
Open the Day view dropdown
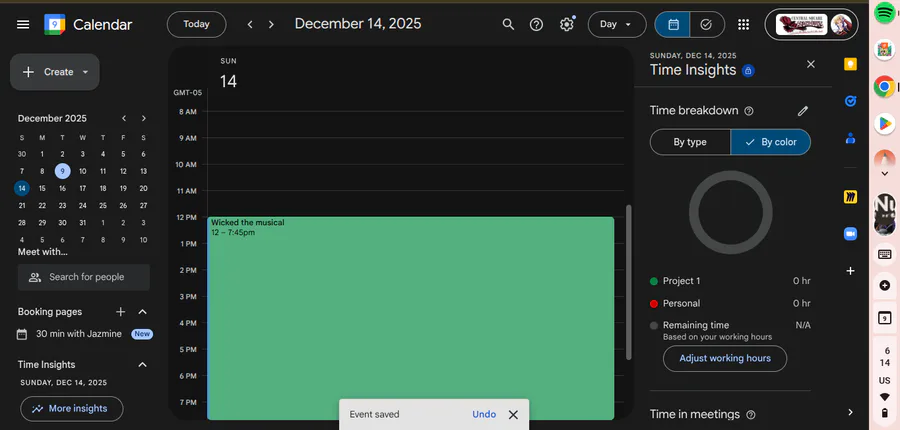point(616,24)
